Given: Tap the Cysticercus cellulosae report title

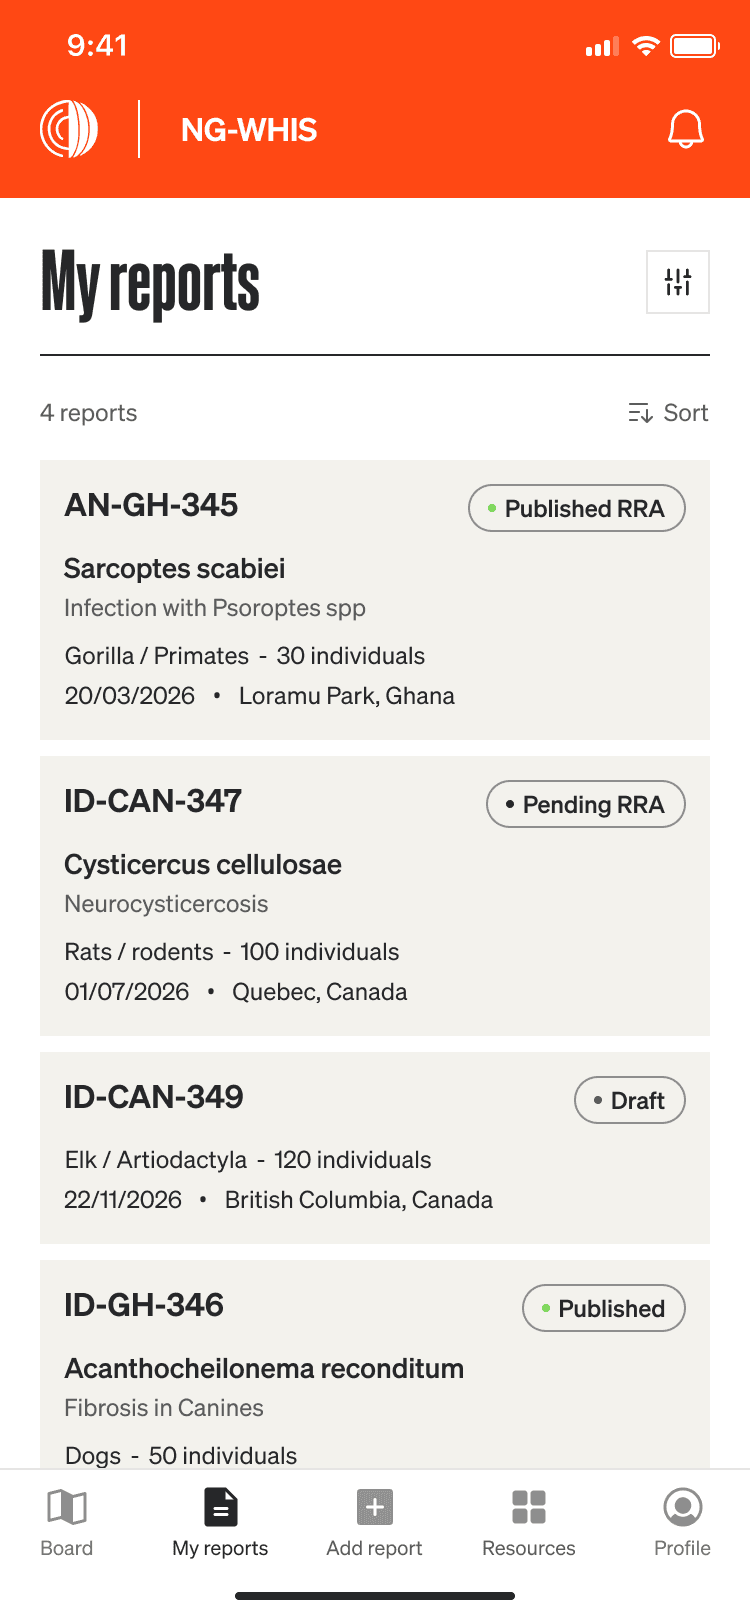Looking at the screenshot, I should coord(203,864).
